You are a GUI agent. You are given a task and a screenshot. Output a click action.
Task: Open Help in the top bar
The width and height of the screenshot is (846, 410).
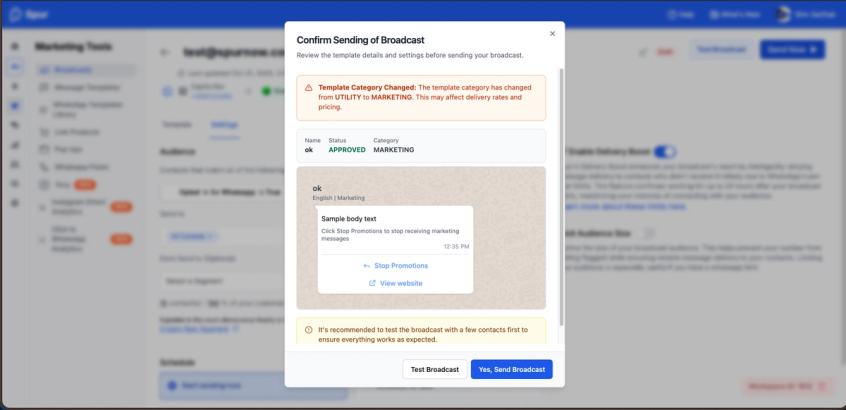tap(681, 15)
